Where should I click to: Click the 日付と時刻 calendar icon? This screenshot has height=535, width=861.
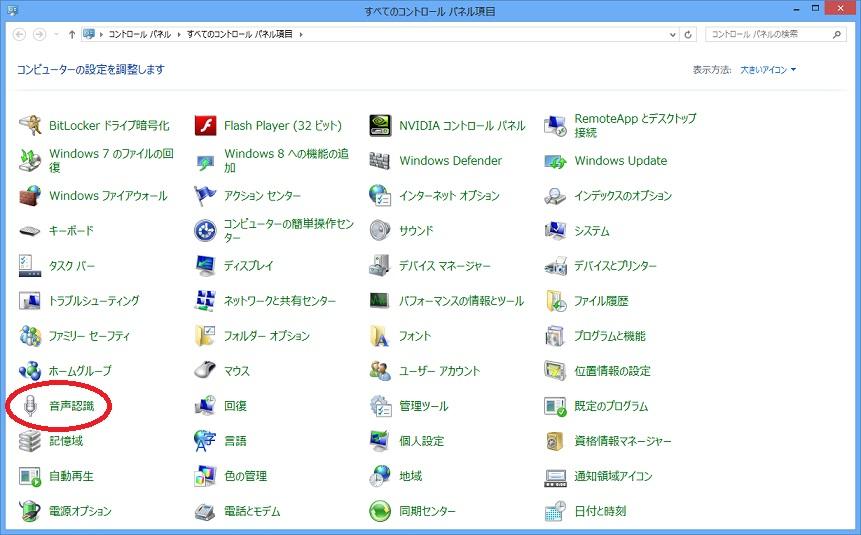point(555,511)
